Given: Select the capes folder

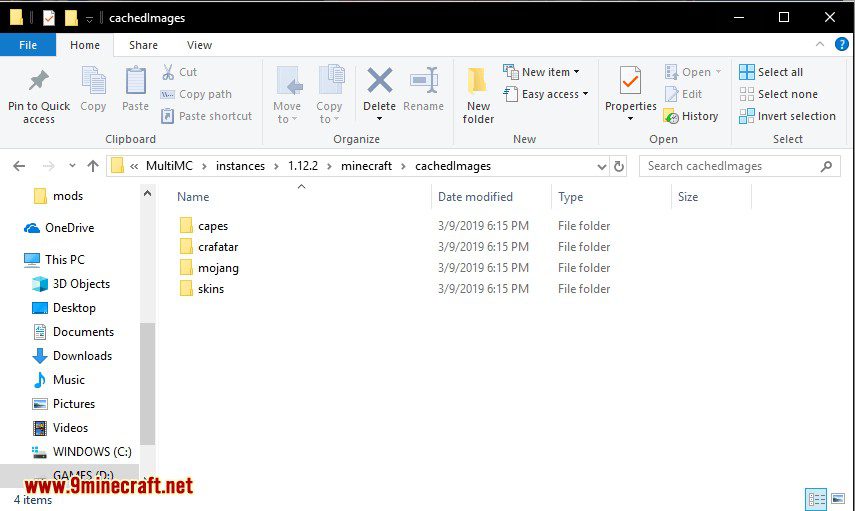Looking at the screenshot, I should point(203,226).
